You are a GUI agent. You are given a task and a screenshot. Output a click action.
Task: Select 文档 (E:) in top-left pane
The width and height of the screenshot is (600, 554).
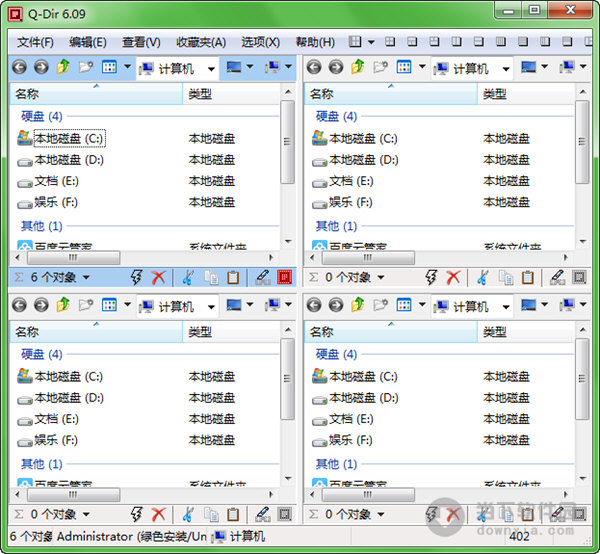pyautogui.click(x=56, y=181)
